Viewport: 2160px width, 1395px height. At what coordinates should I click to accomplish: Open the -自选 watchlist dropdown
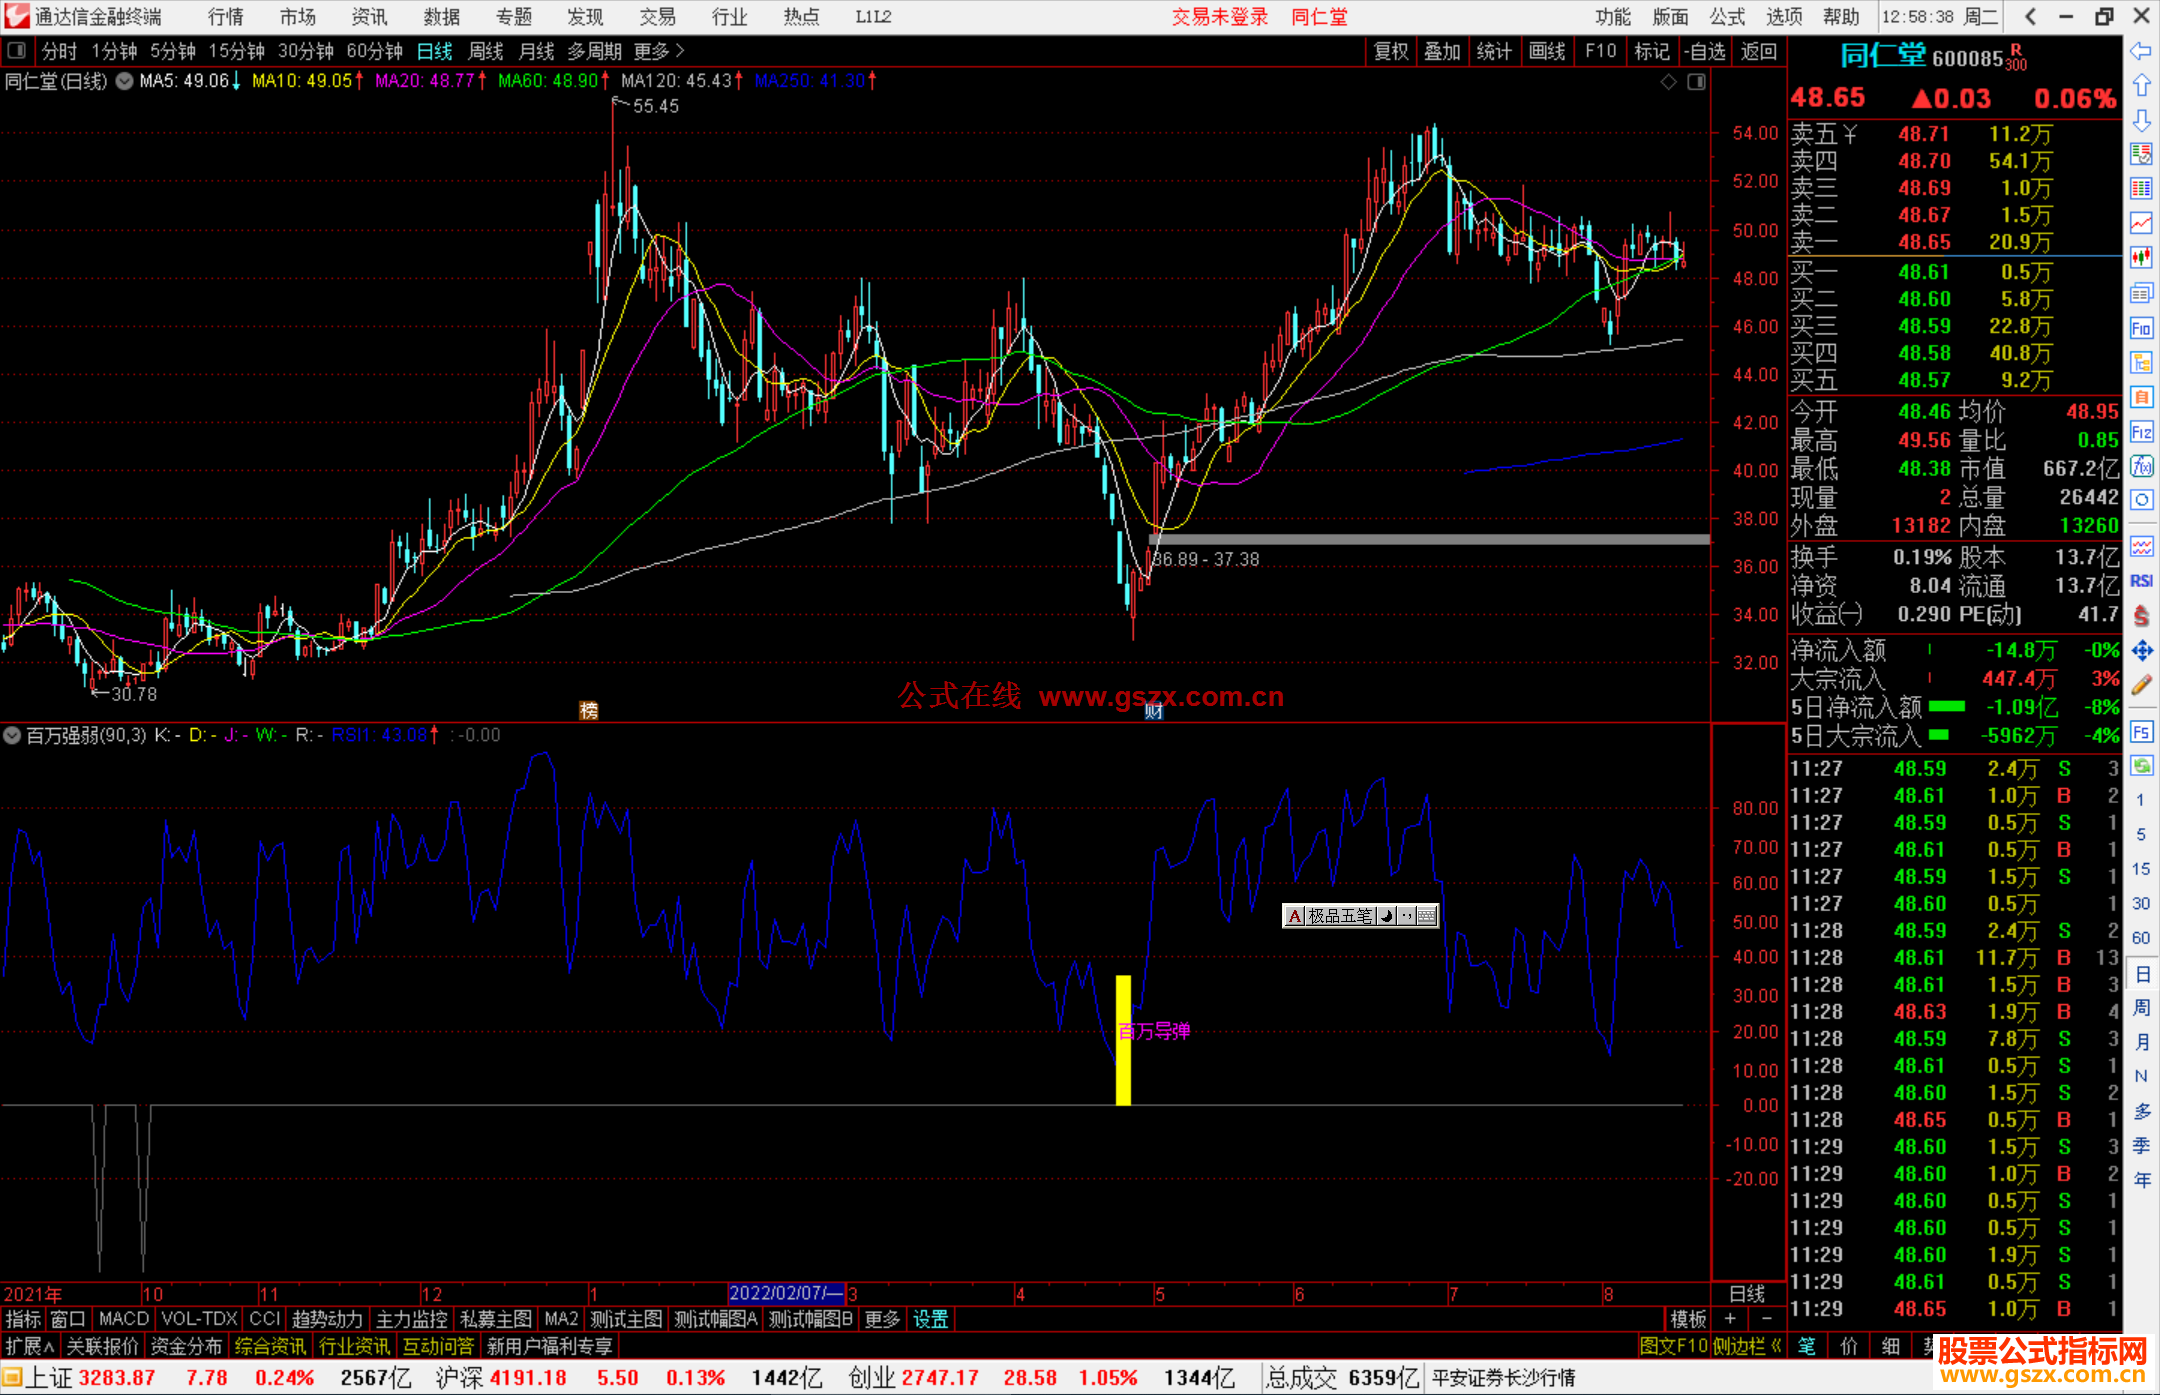tap(1705, 51)
